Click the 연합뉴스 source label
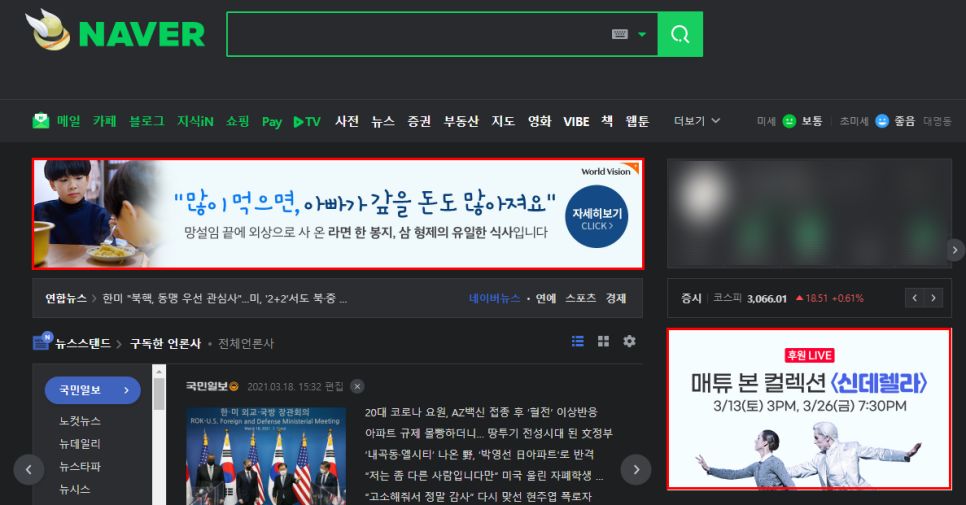 66,298
